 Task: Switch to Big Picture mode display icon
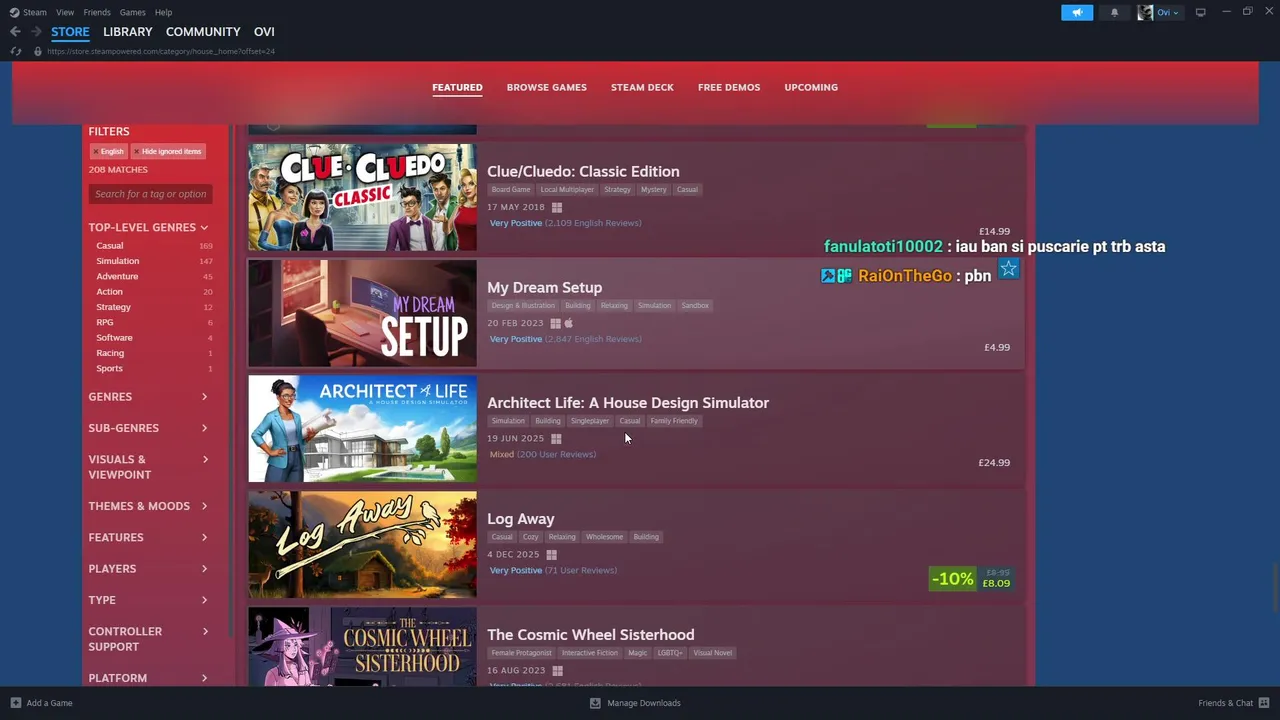click(1200, 12)
